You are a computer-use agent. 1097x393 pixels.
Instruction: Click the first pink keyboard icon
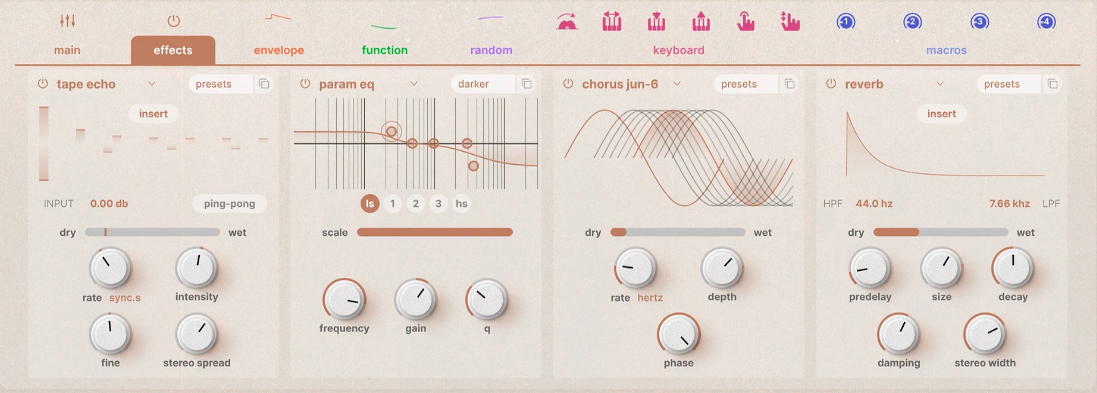coord(567,22)
